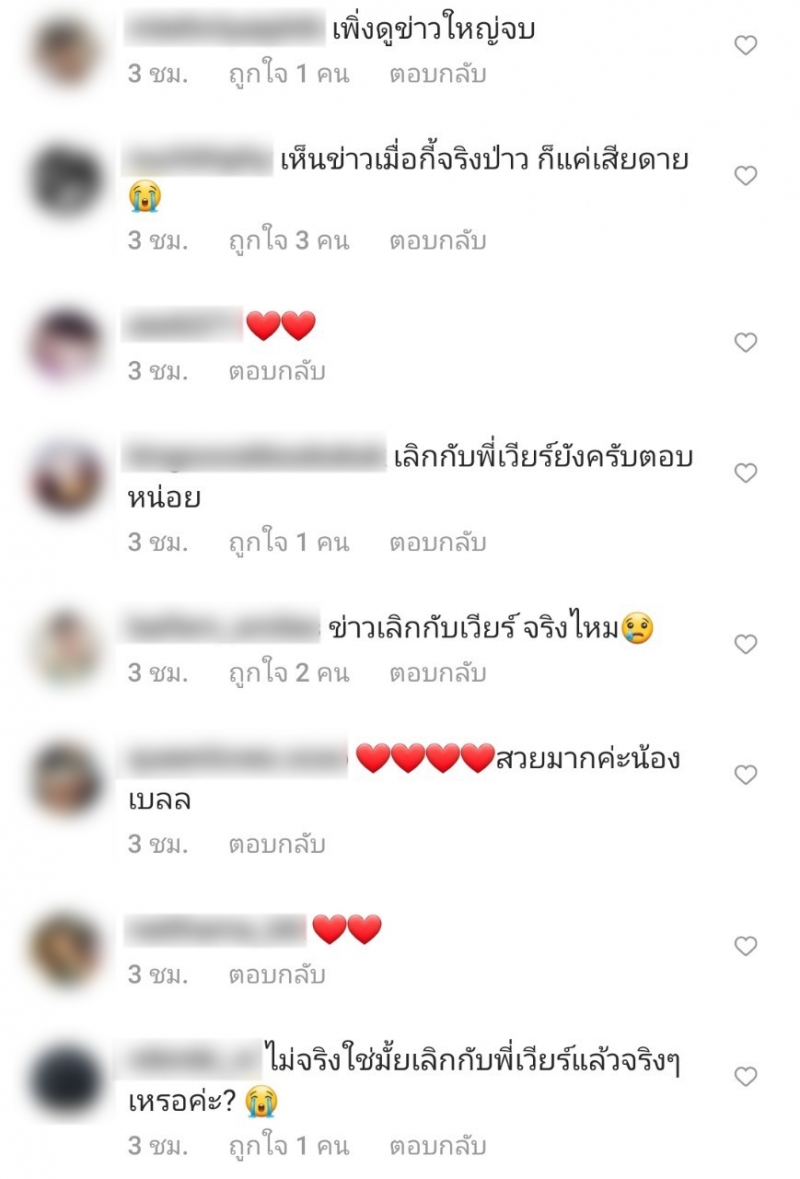The image size is (800, 1179).
Task: Reply to the comment 'เพิ่งดูข่าวใหญ่จบ'
Action: (438, 74)
